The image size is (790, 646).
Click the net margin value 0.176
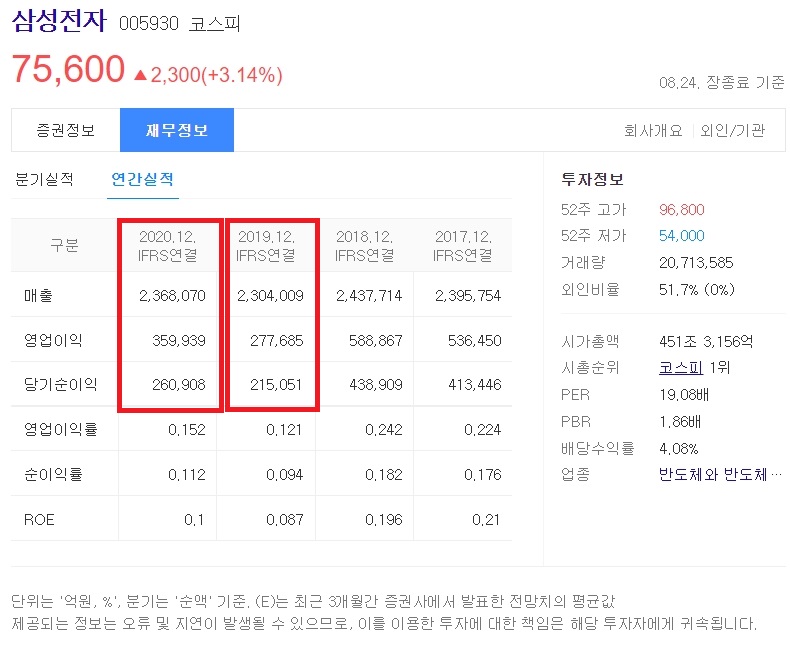click(x=482, y=475)
